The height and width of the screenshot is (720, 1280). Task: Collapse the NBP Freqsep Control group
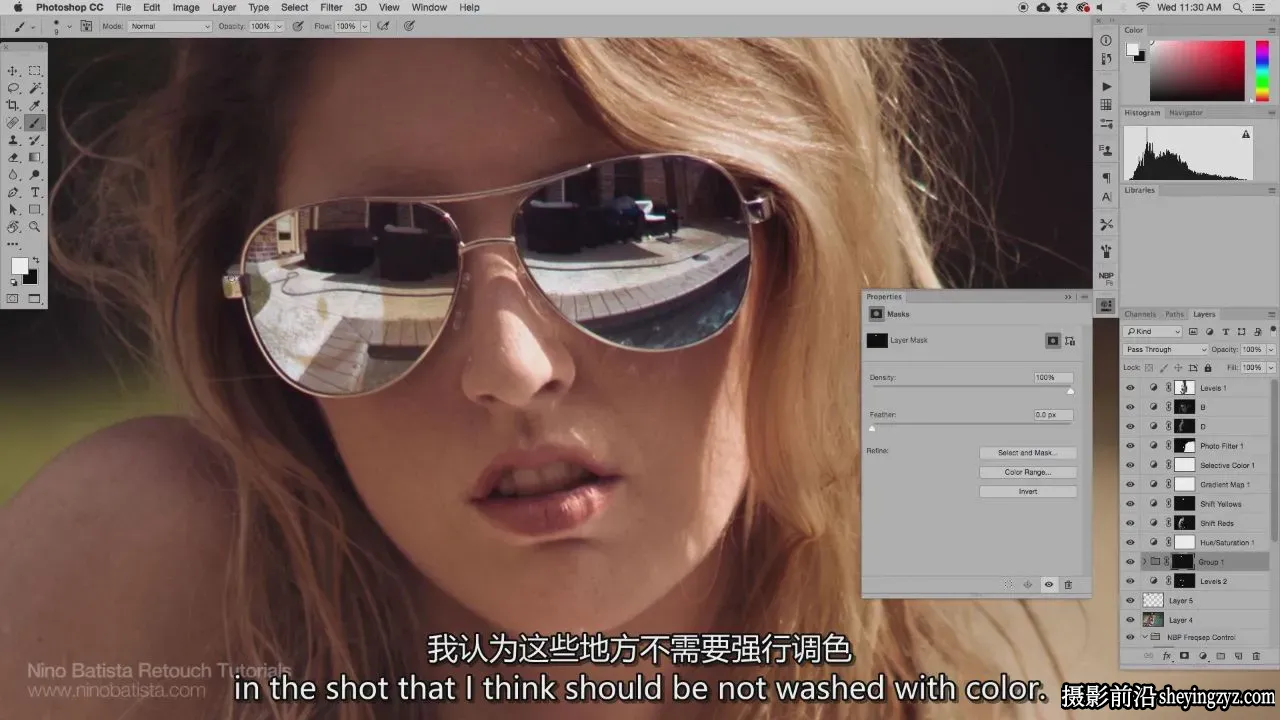(1144, 637)
